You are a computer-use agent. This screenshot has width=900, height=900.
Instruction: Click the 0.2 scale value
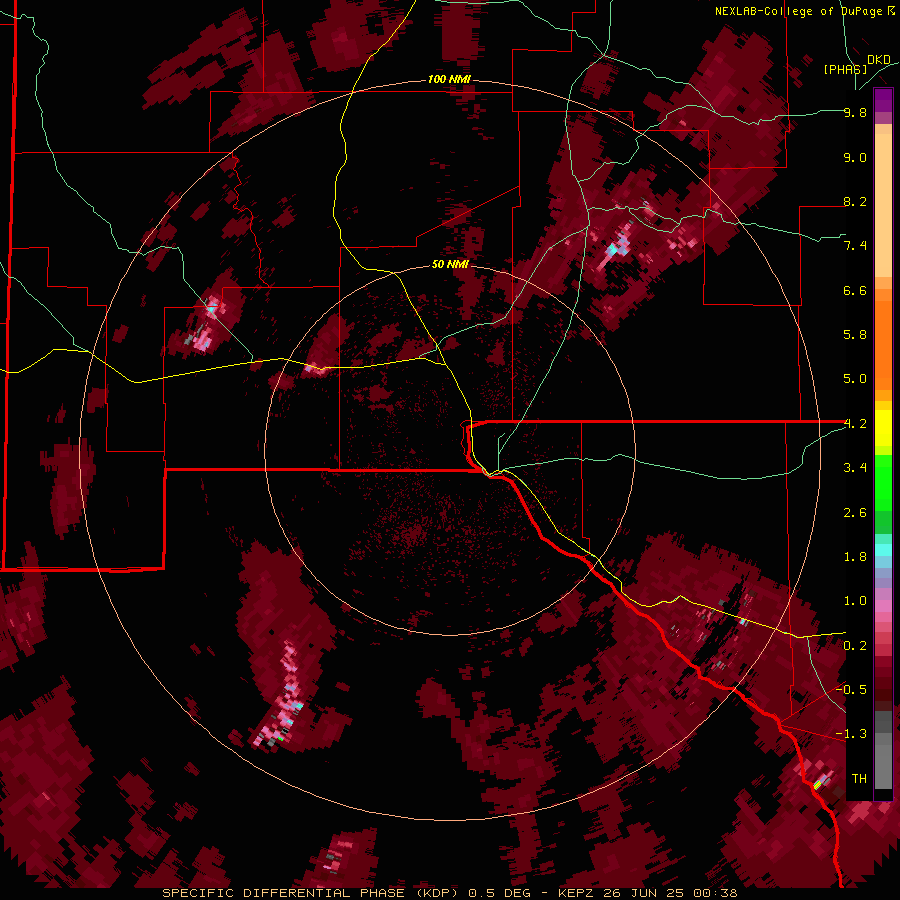855,646
